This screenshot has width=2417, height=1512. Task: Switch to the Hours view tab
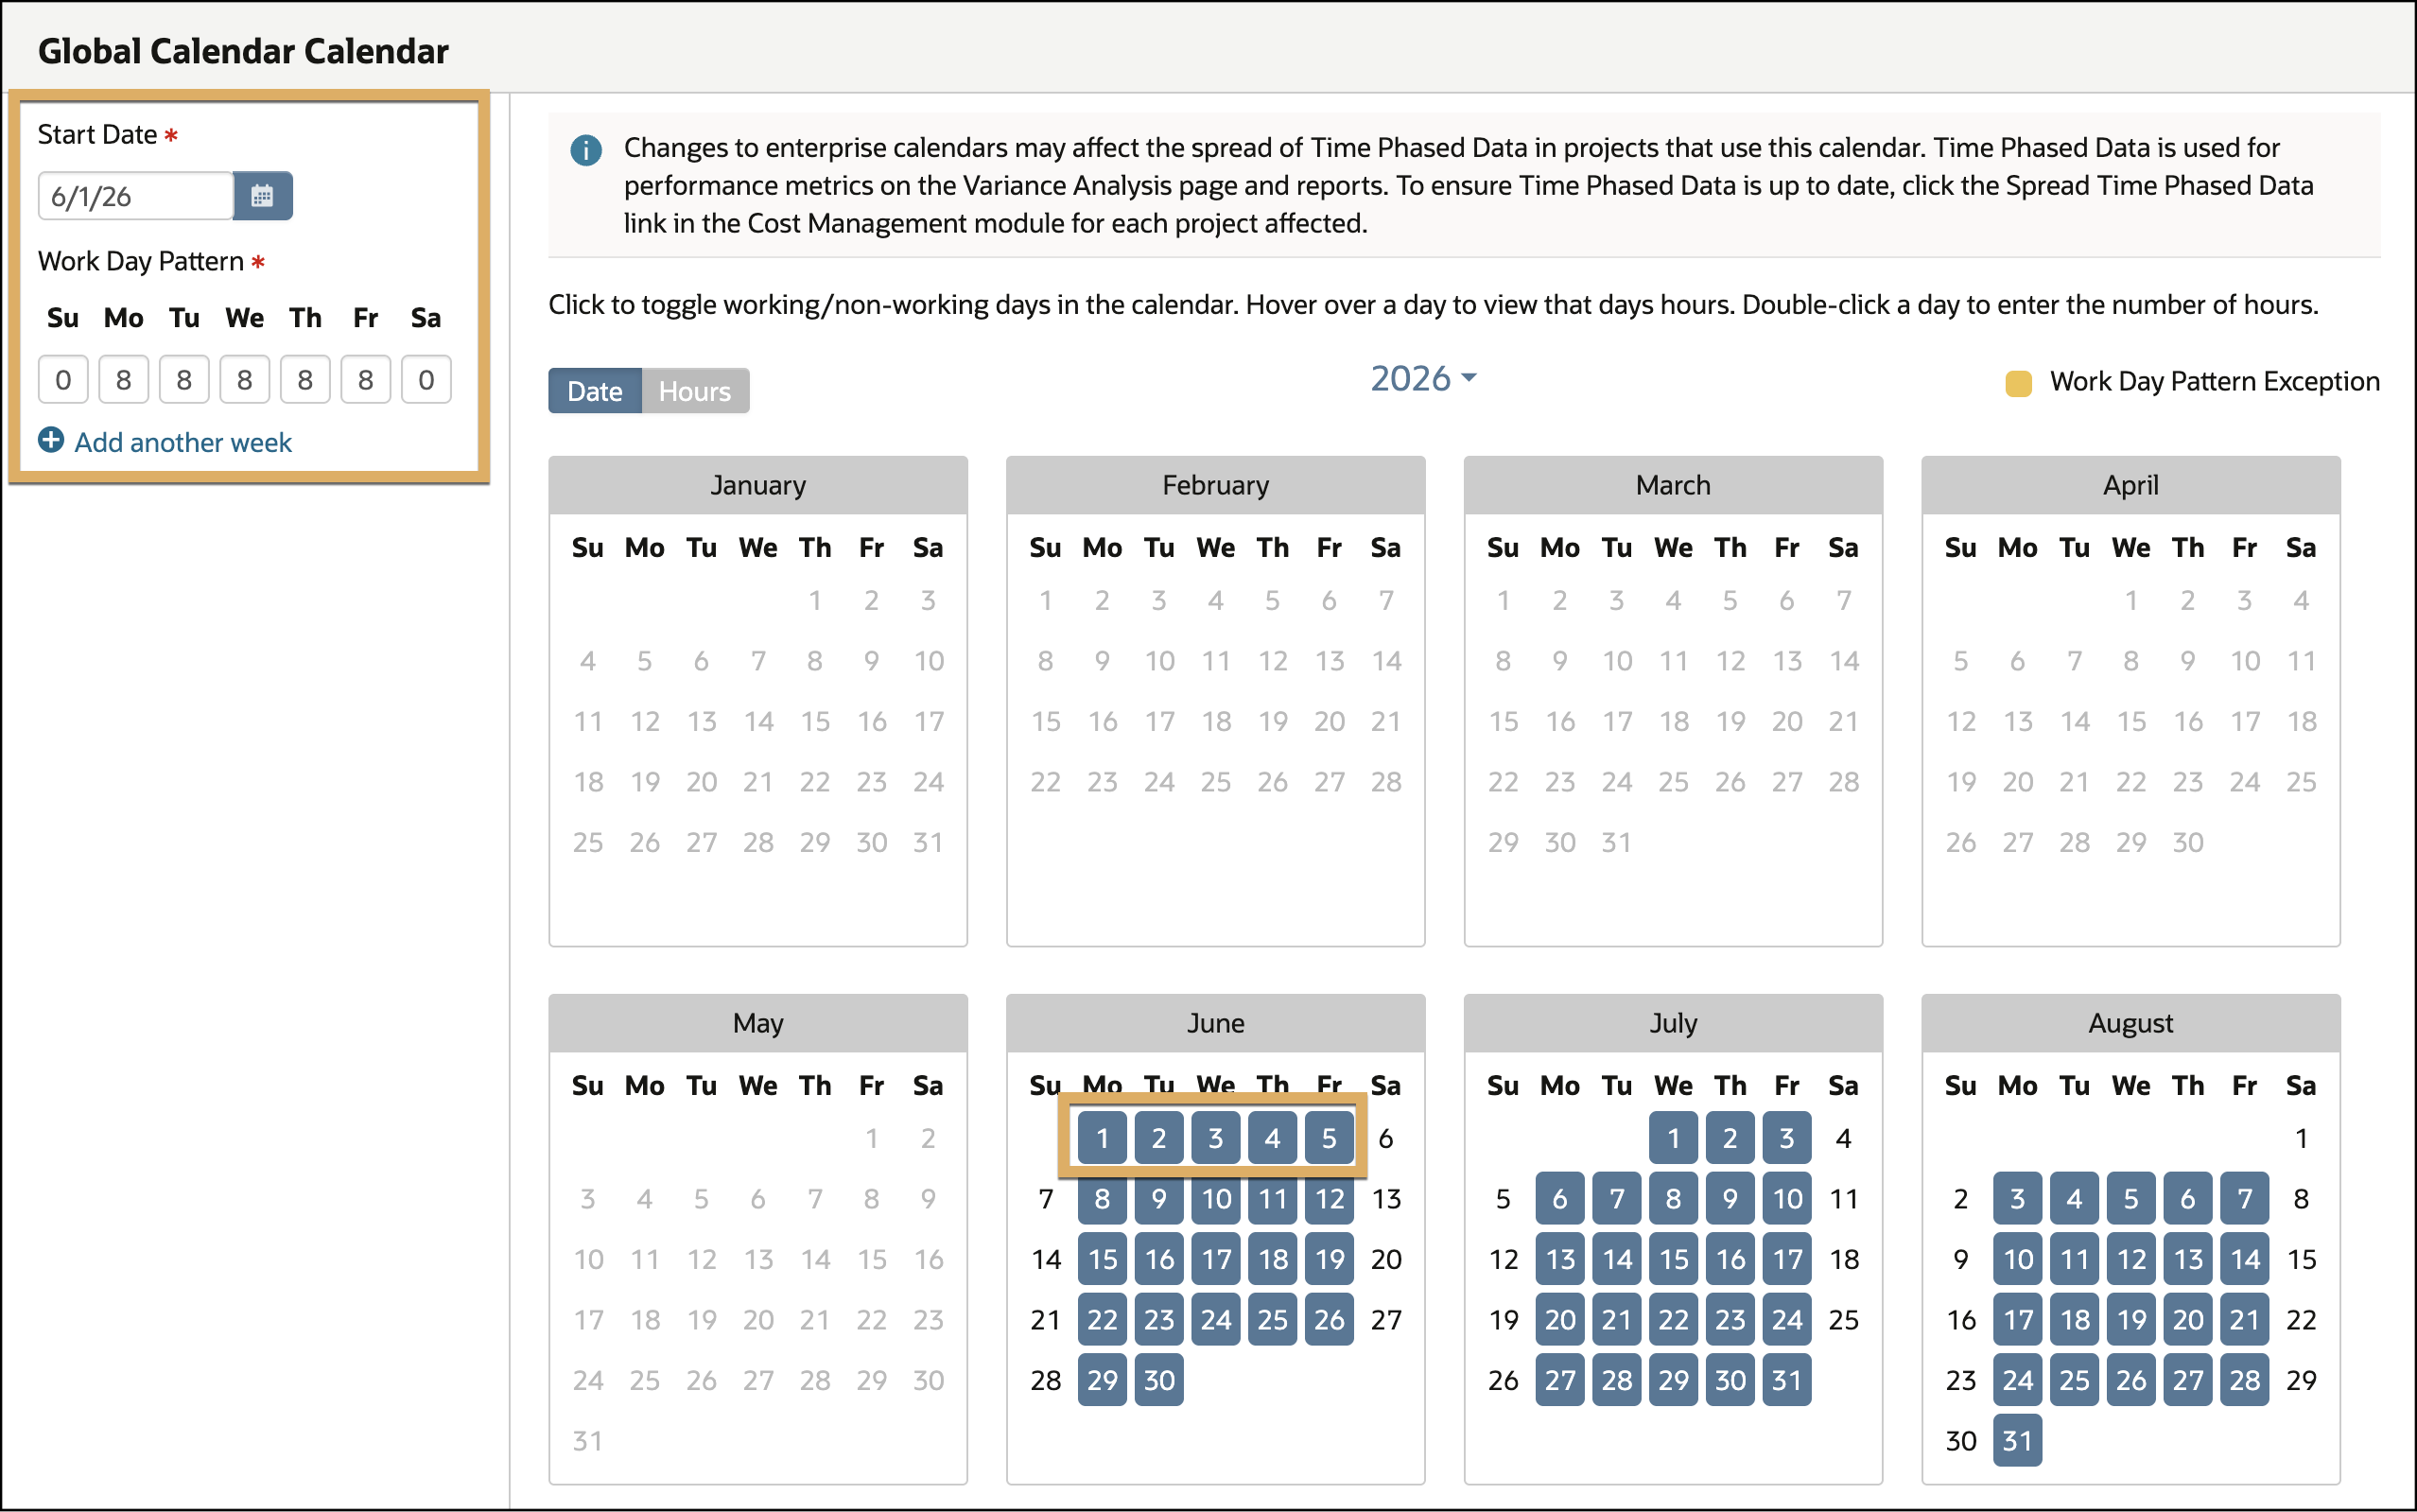[x=695, y=391]
